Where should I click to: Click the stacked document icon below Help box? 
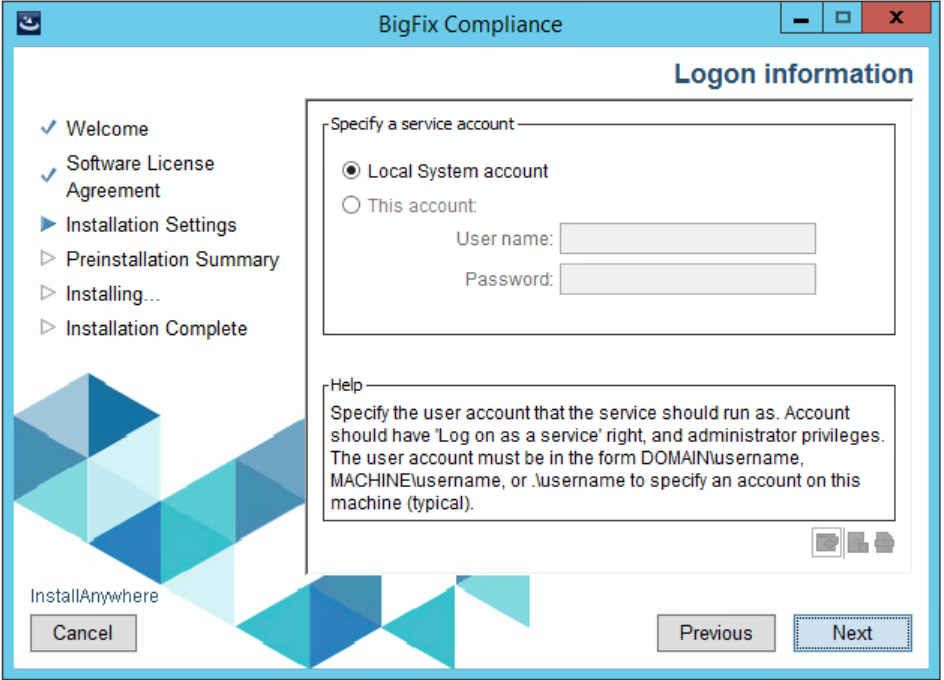(884, 542)
